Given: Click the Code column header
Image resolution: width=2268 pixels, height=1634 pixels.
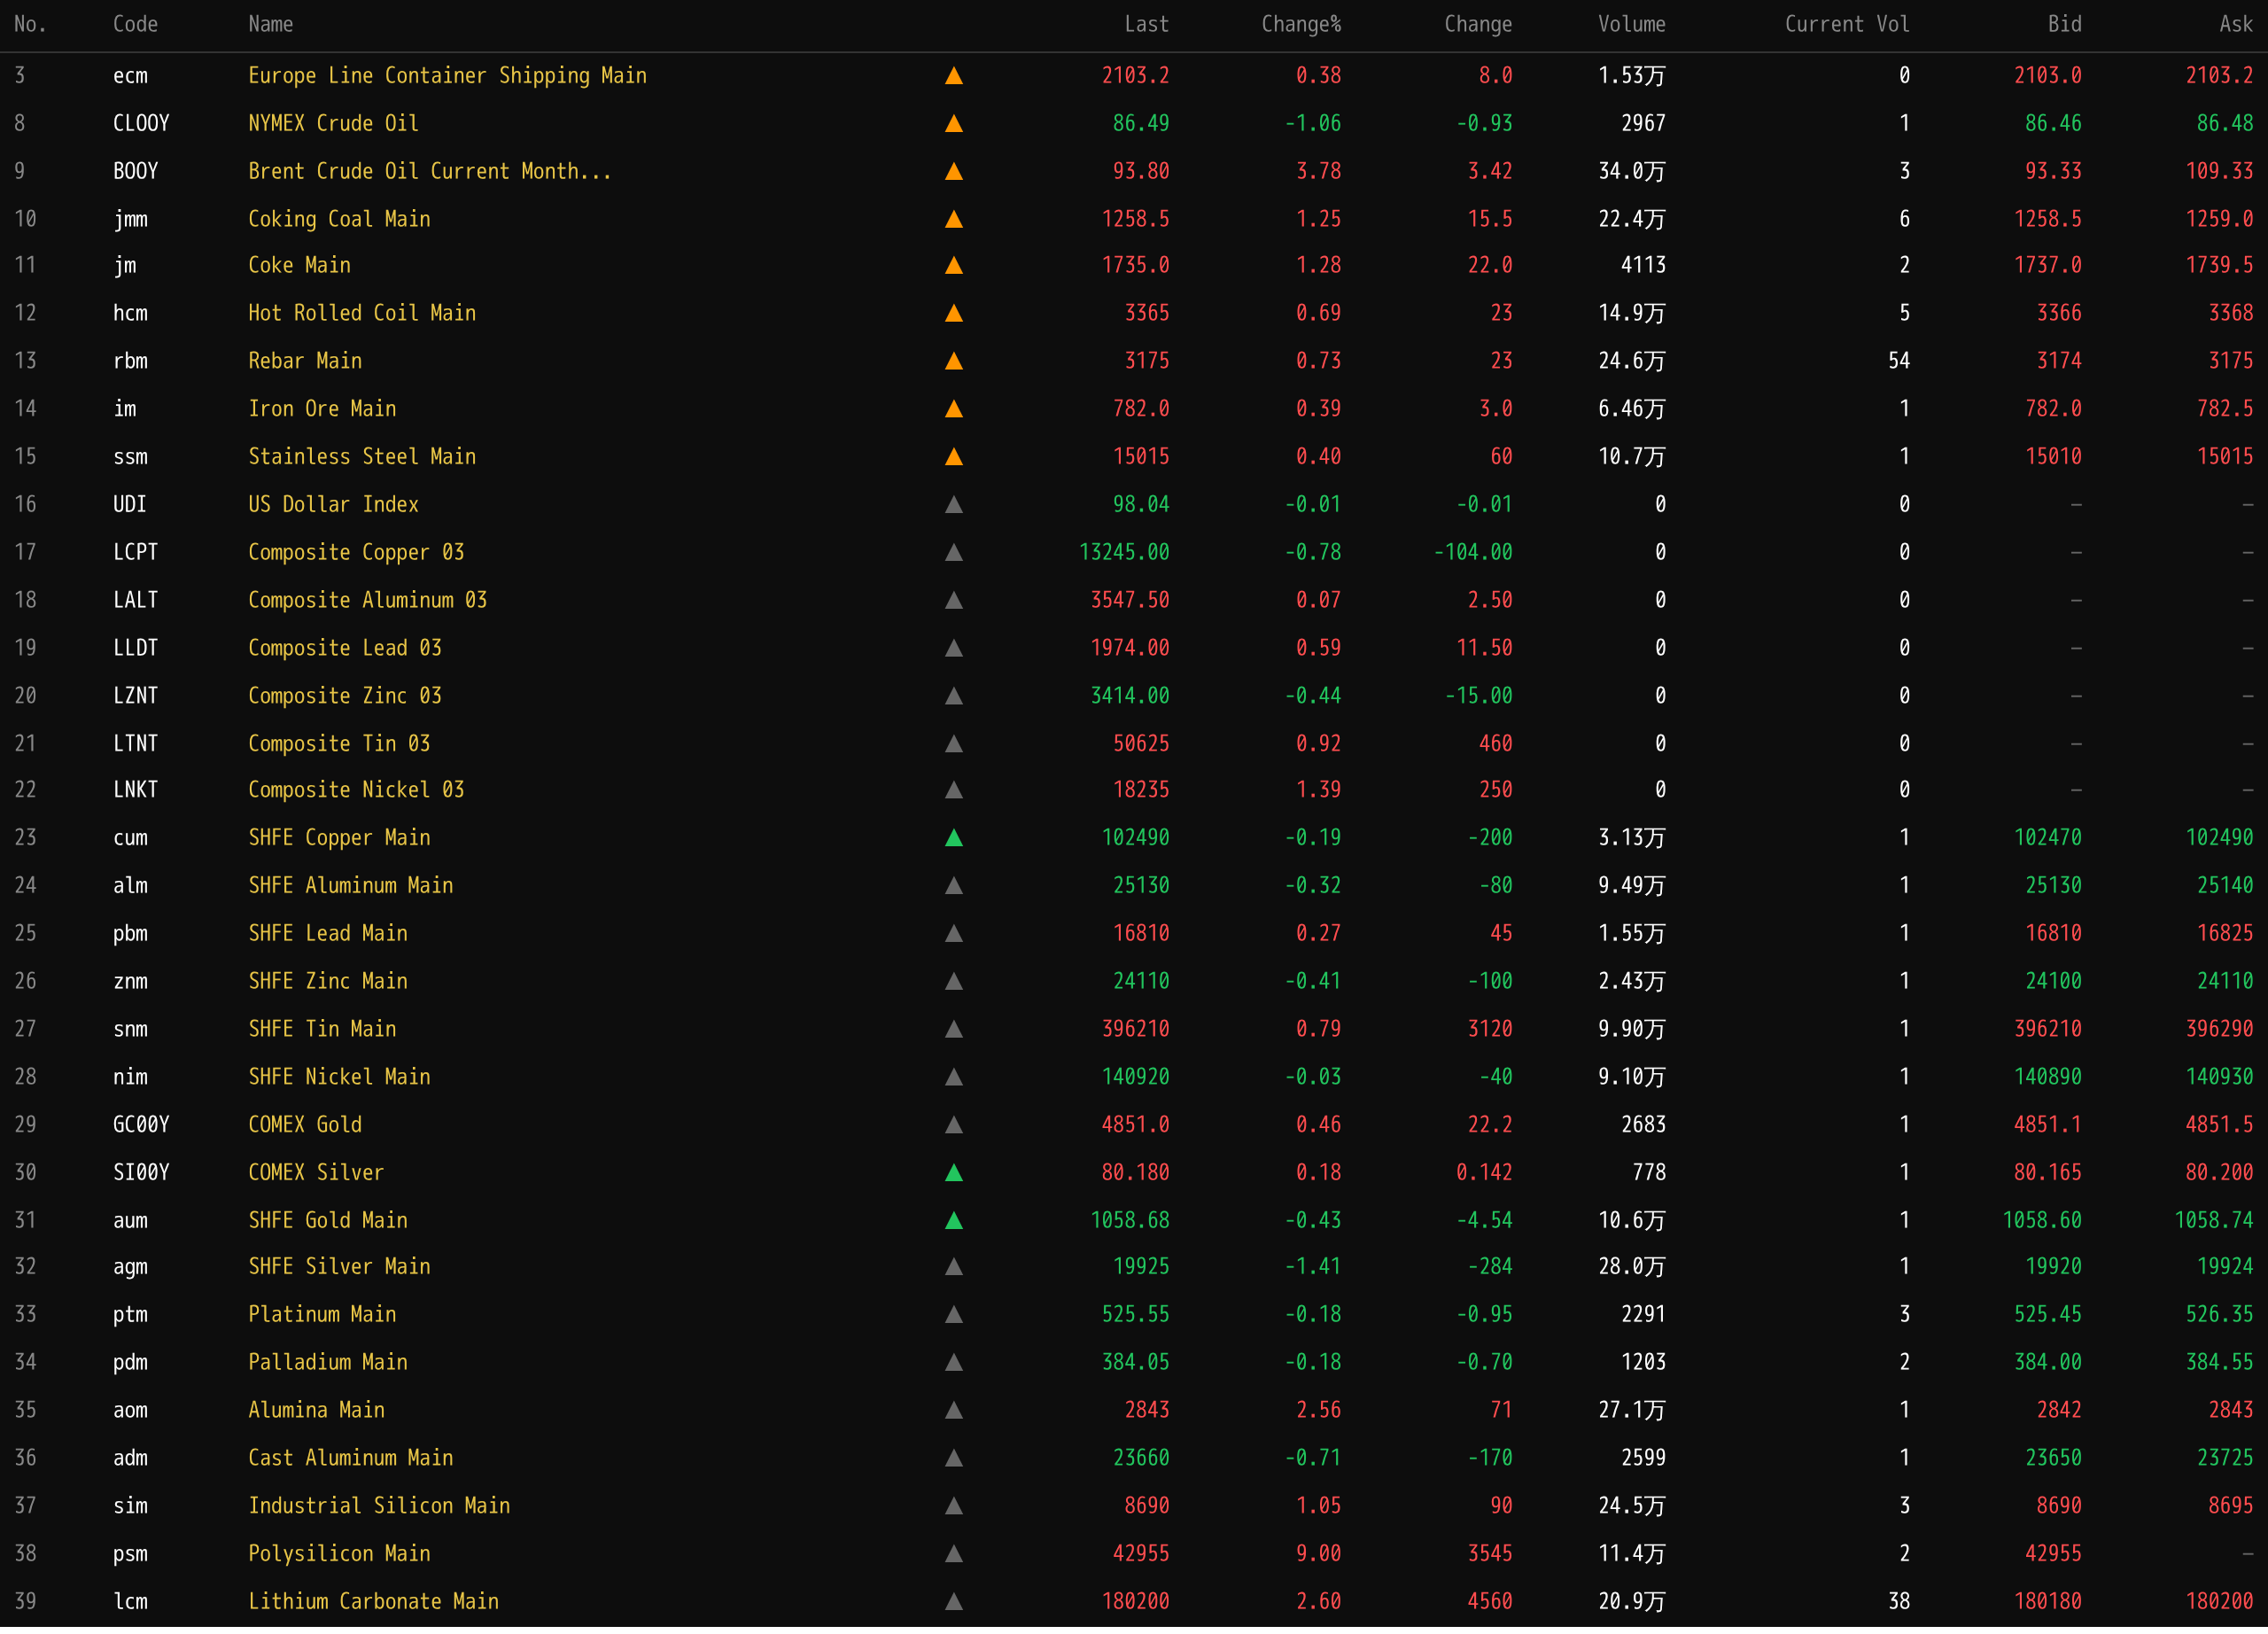Looking at the screenshot, I should click(x=135, y=24).
